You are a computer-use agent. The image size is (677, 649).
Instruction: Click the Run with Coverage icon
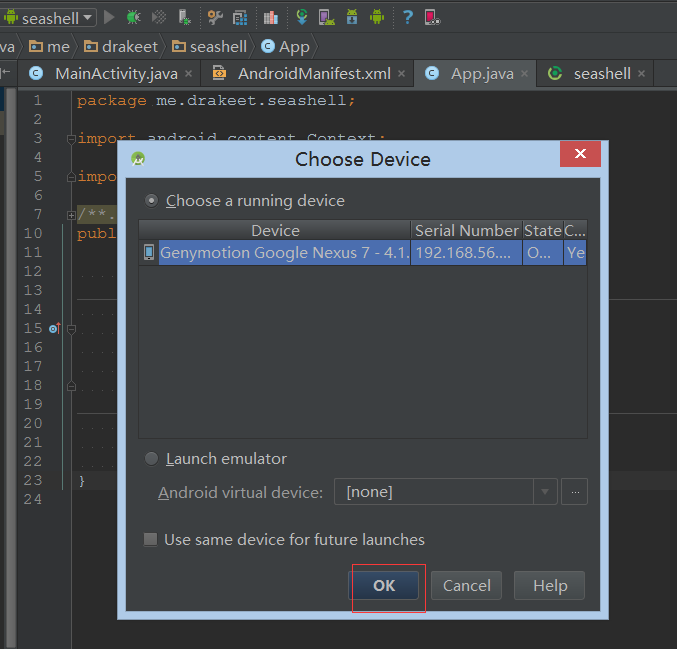pyautogui.click(x=159, y=17)
